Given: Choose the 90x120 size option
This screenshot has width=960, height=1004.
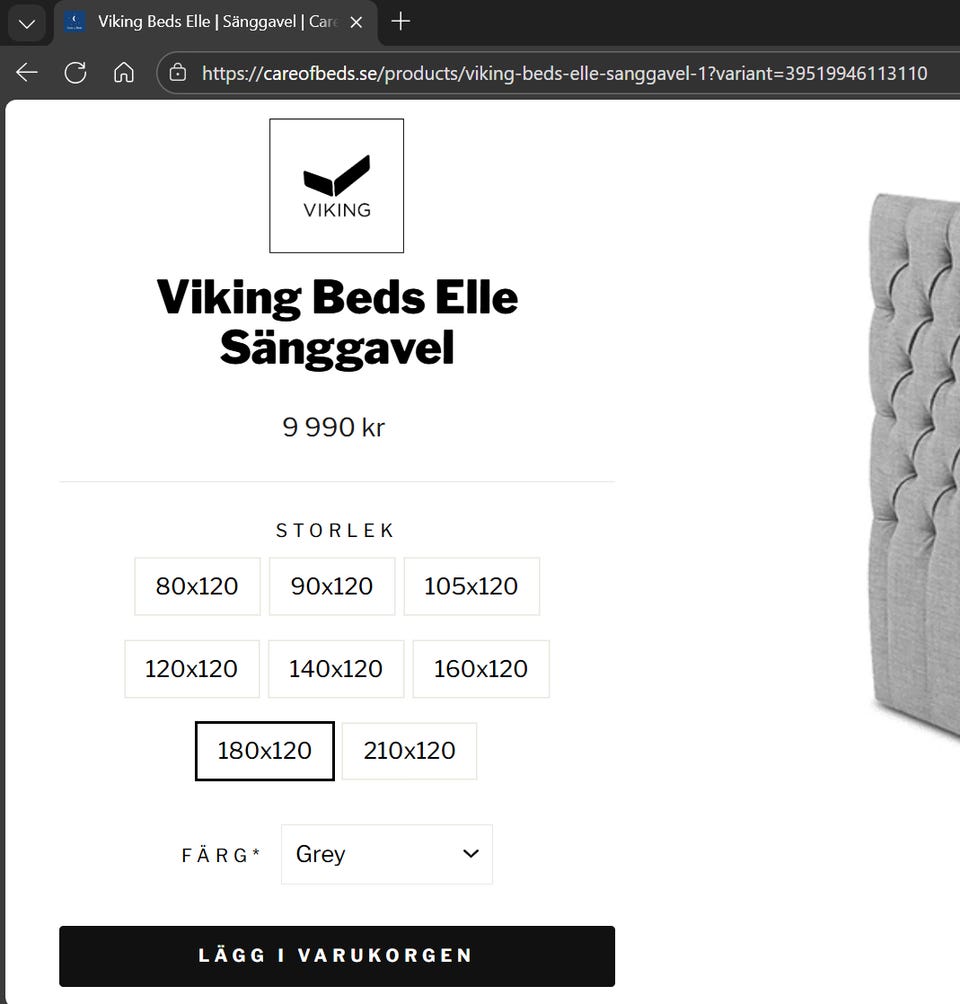Looking at the screenshot, I should pos(332,586).
